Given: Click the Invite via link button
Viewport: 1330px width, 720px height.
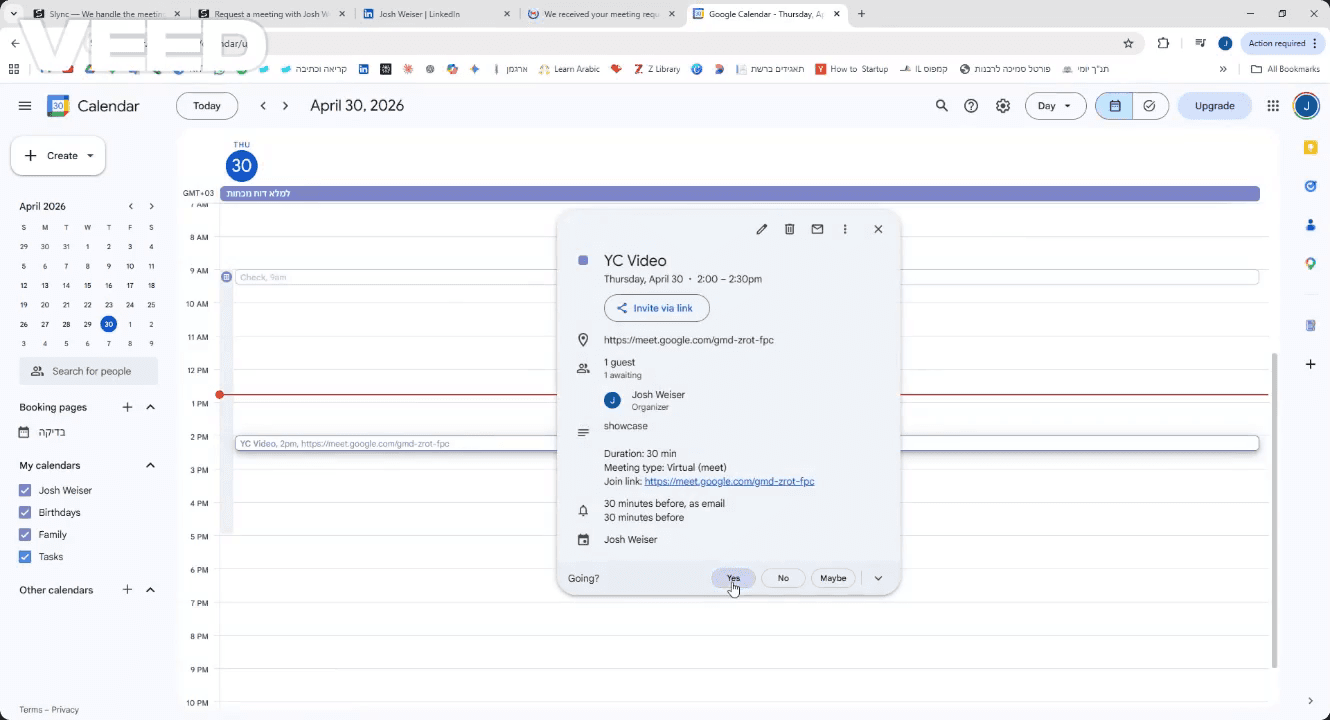Looking at the screenshot, I should tap(656, 308).
